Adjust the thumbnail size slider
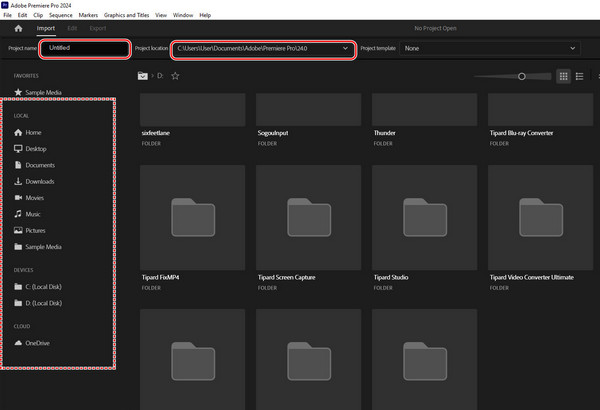The height and width of the screenshot is (410, 600). click(x=521, y=77)
